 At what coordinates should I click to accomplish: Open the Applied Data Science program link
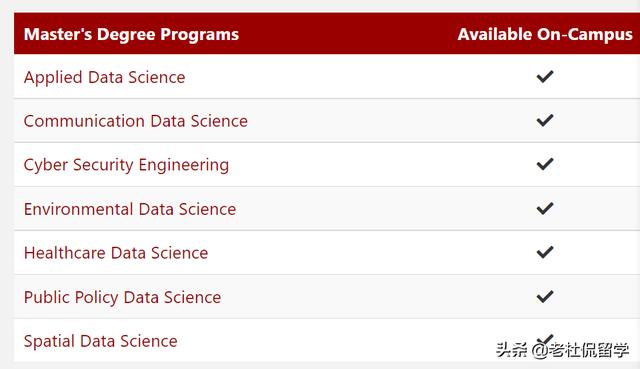(x=104, y=78)
